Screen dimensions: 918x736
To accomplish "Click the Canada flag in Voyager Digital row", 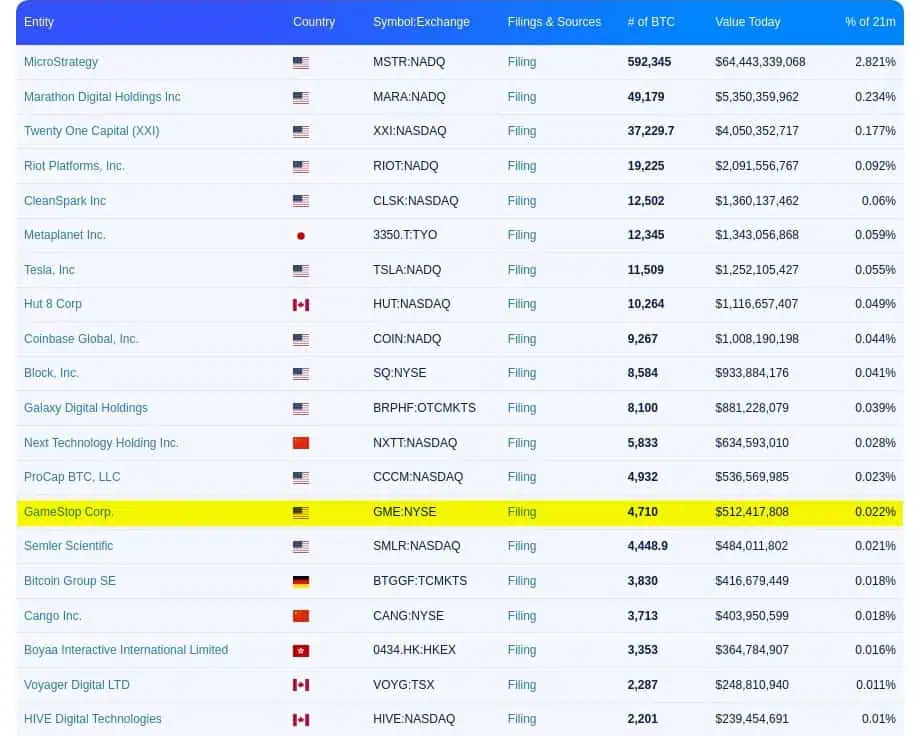I will click(x=301, y=685).
